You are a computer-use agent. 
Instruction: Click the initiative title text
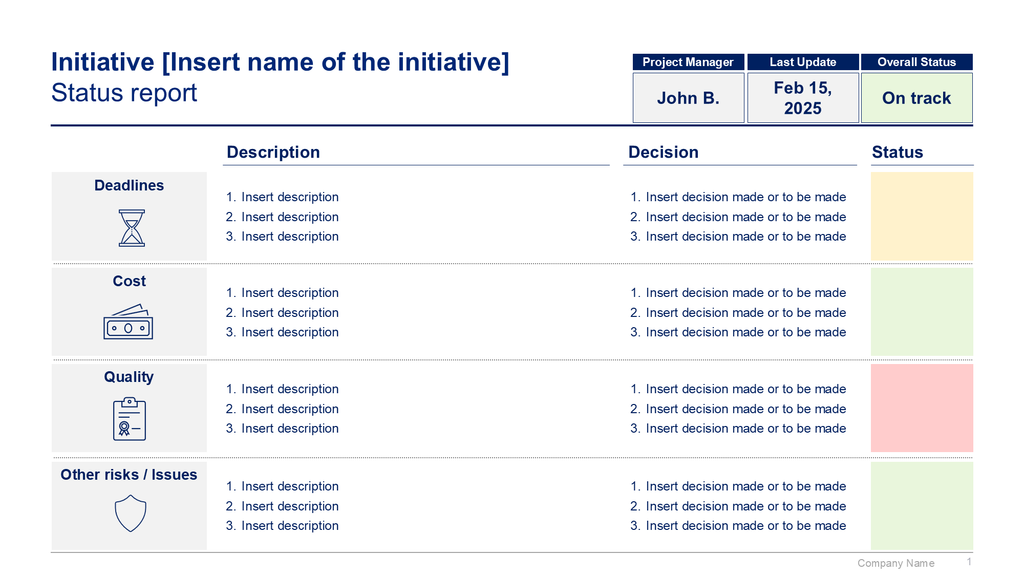point(280,63)
